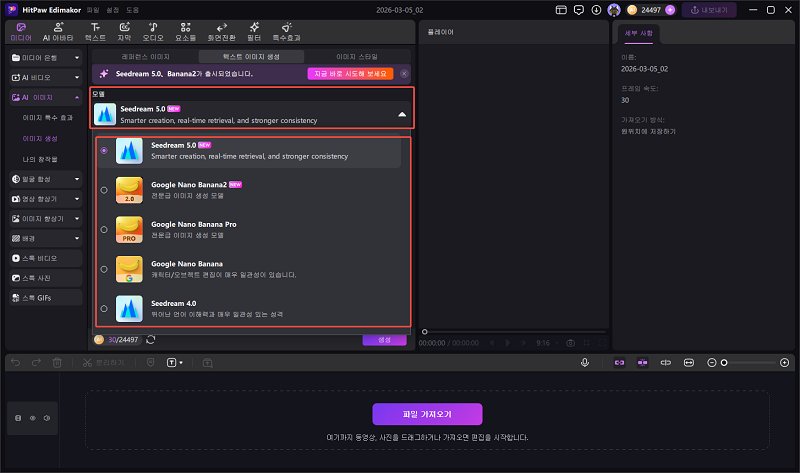Click the player progress bar handle
Image resolution: width=800 pixels, height=473 pixels.
(424, 332)
